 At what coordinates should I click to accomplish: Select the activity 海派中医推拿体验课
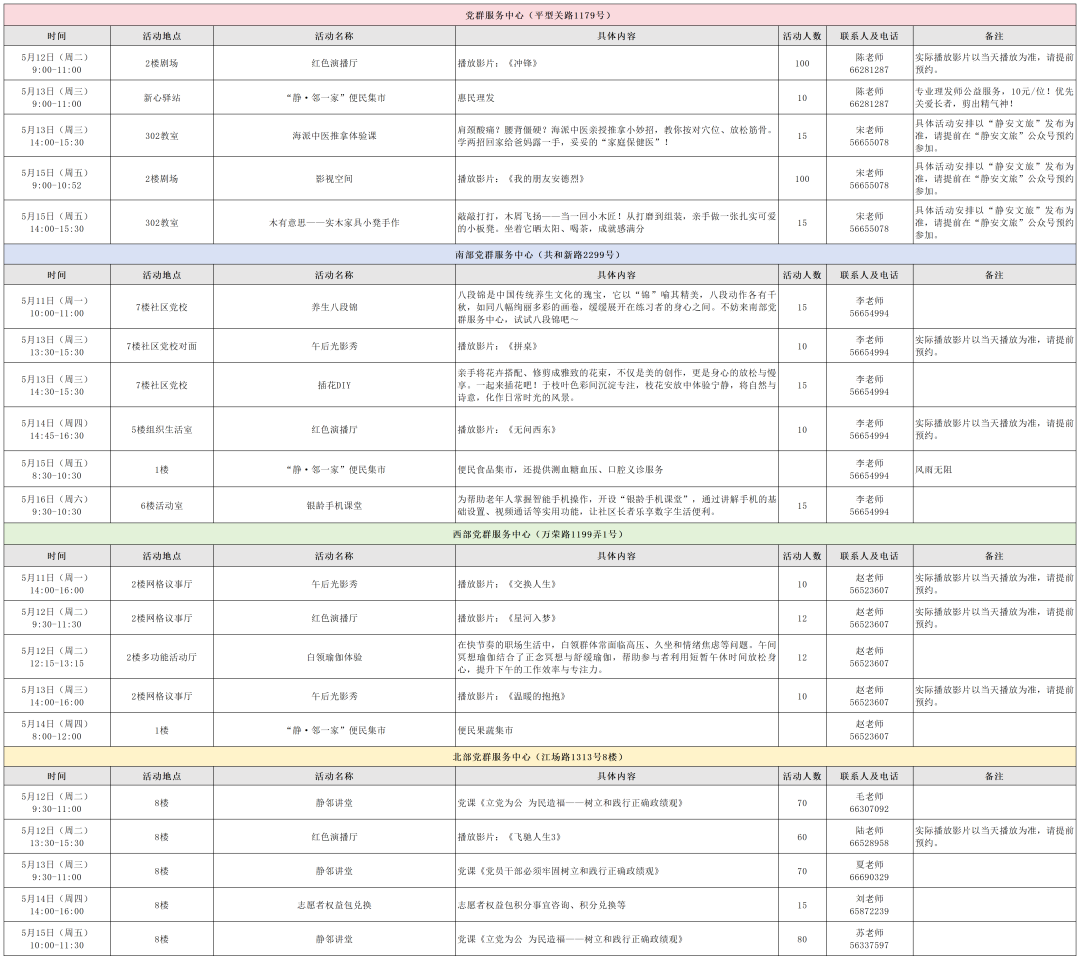[x=334, y=136]
